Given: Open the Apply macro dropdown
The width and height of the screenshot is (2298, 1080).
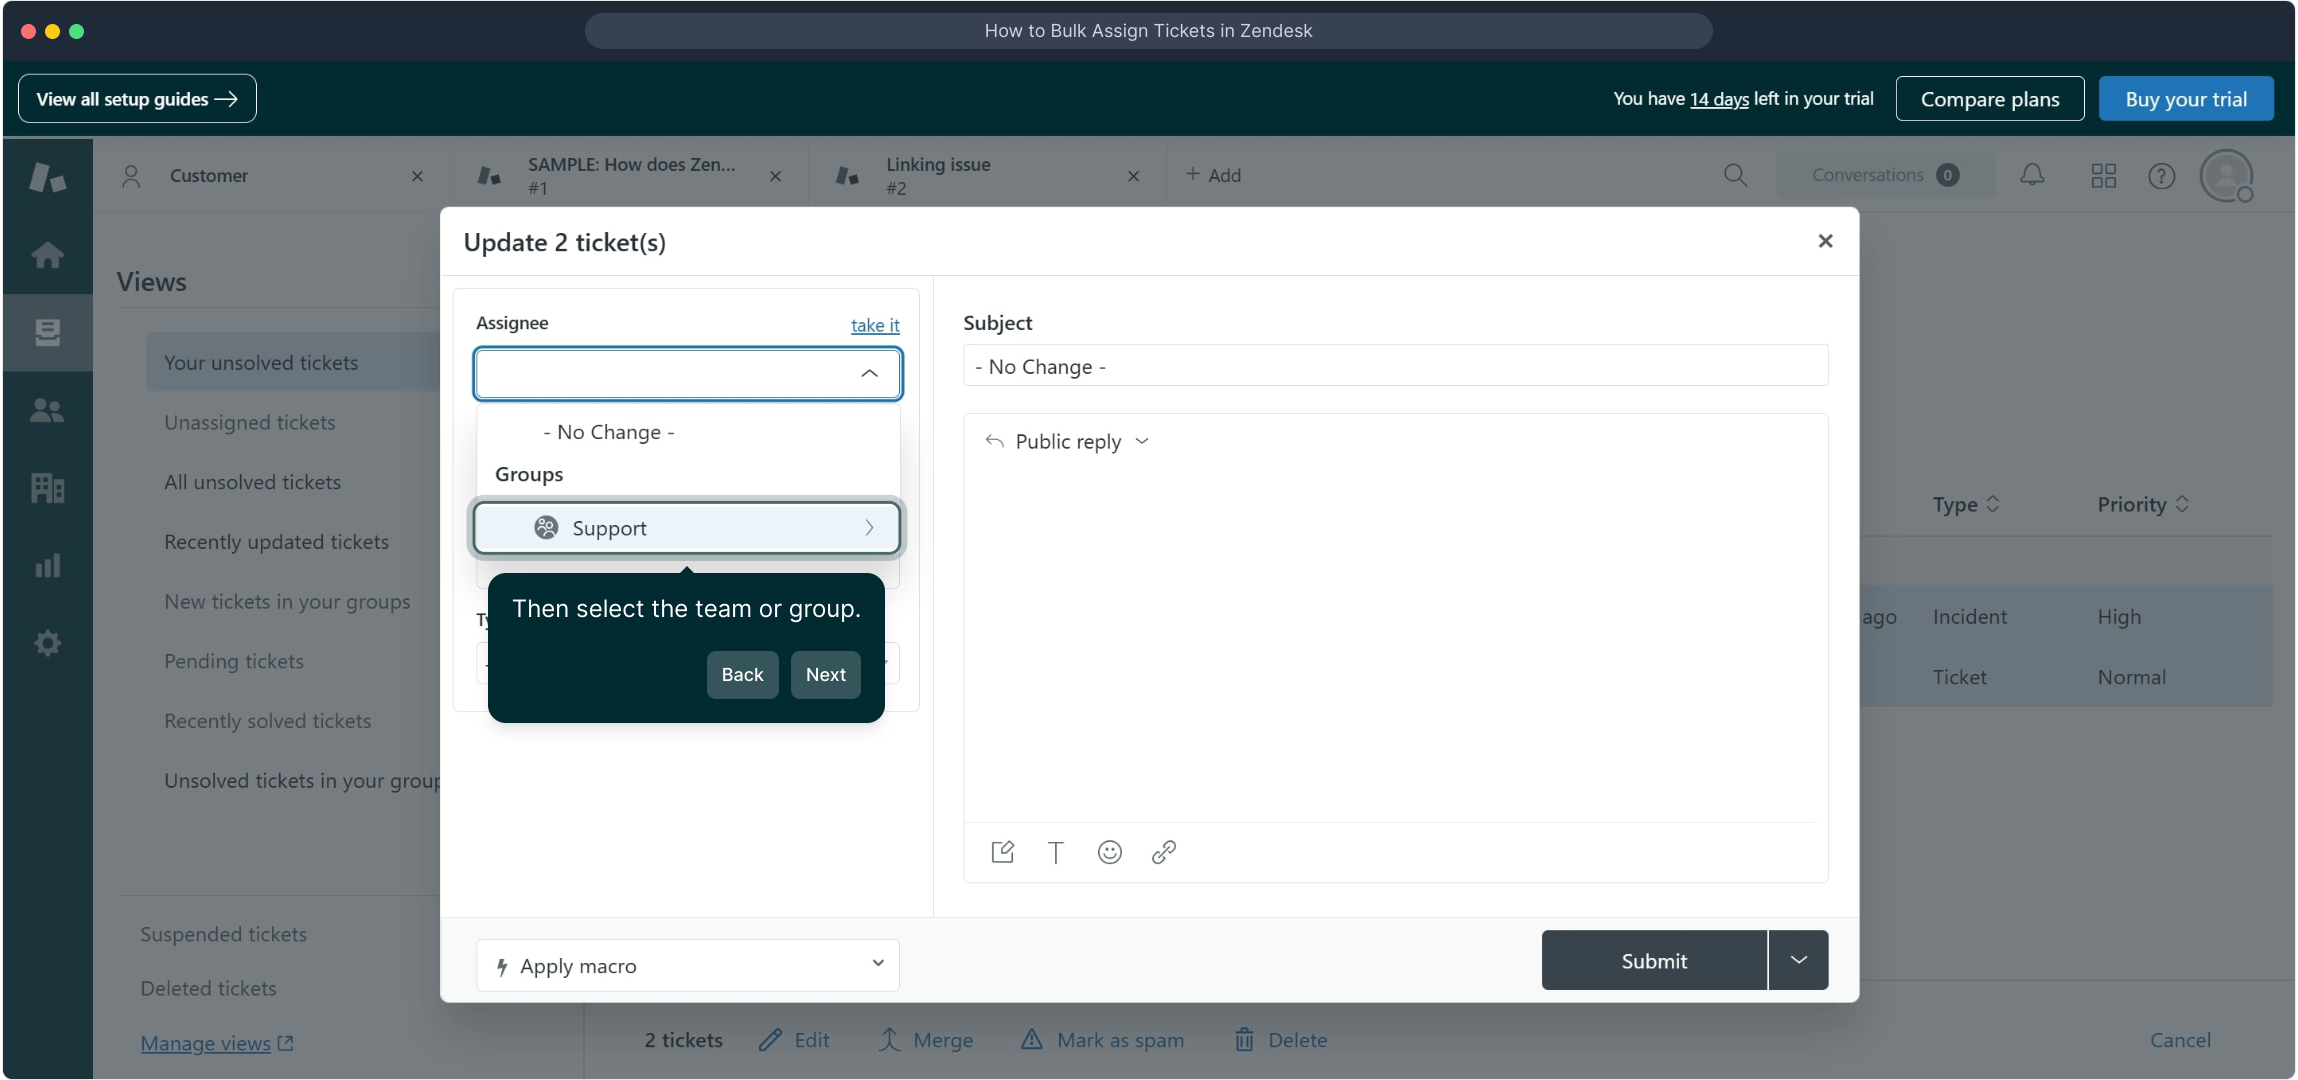Looking at the screenshot, I should click(x=688, y=965).
